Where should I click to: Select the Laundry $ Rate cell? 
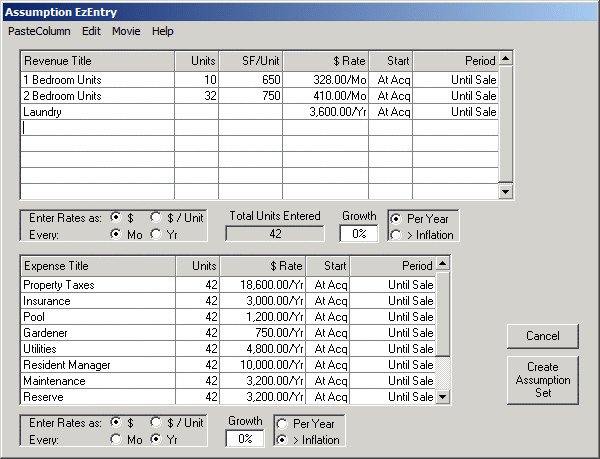click(326, 112)
